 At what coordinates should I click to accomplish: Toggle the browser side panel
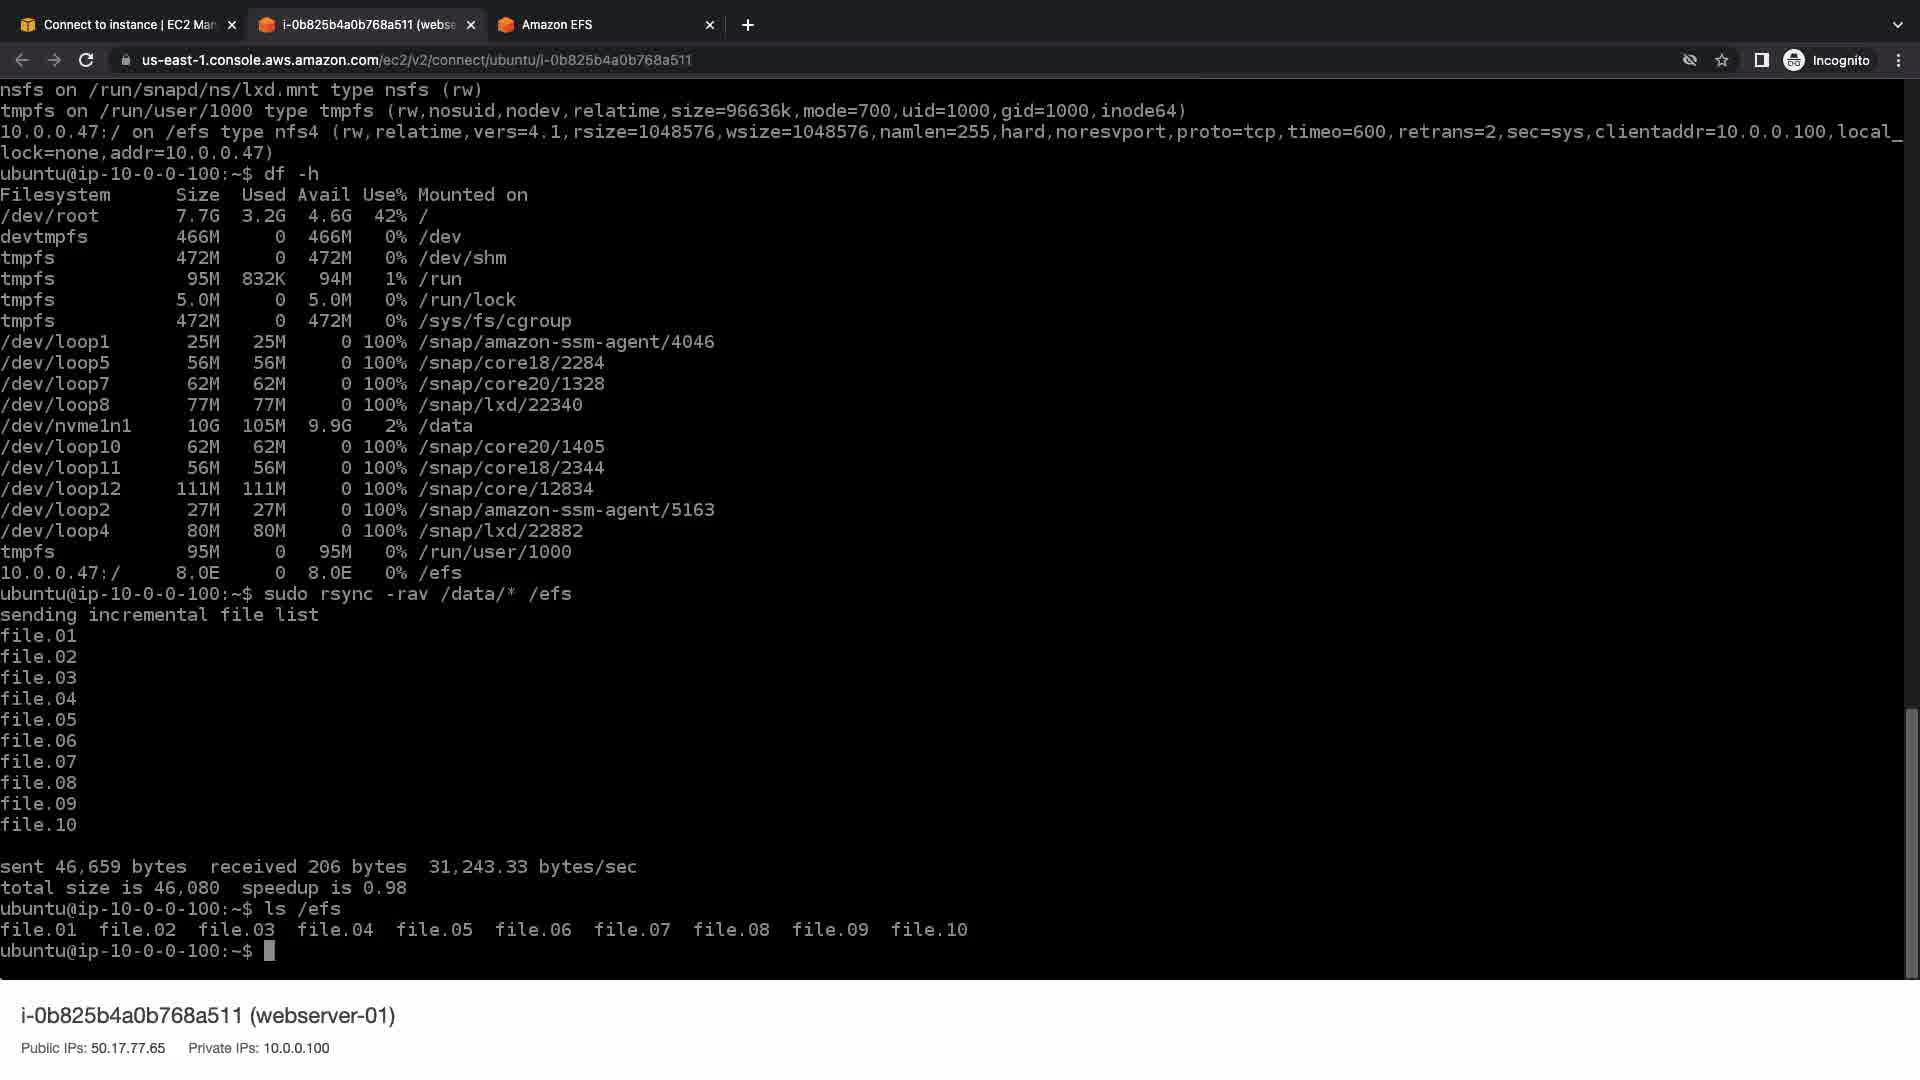point(1761,60)
